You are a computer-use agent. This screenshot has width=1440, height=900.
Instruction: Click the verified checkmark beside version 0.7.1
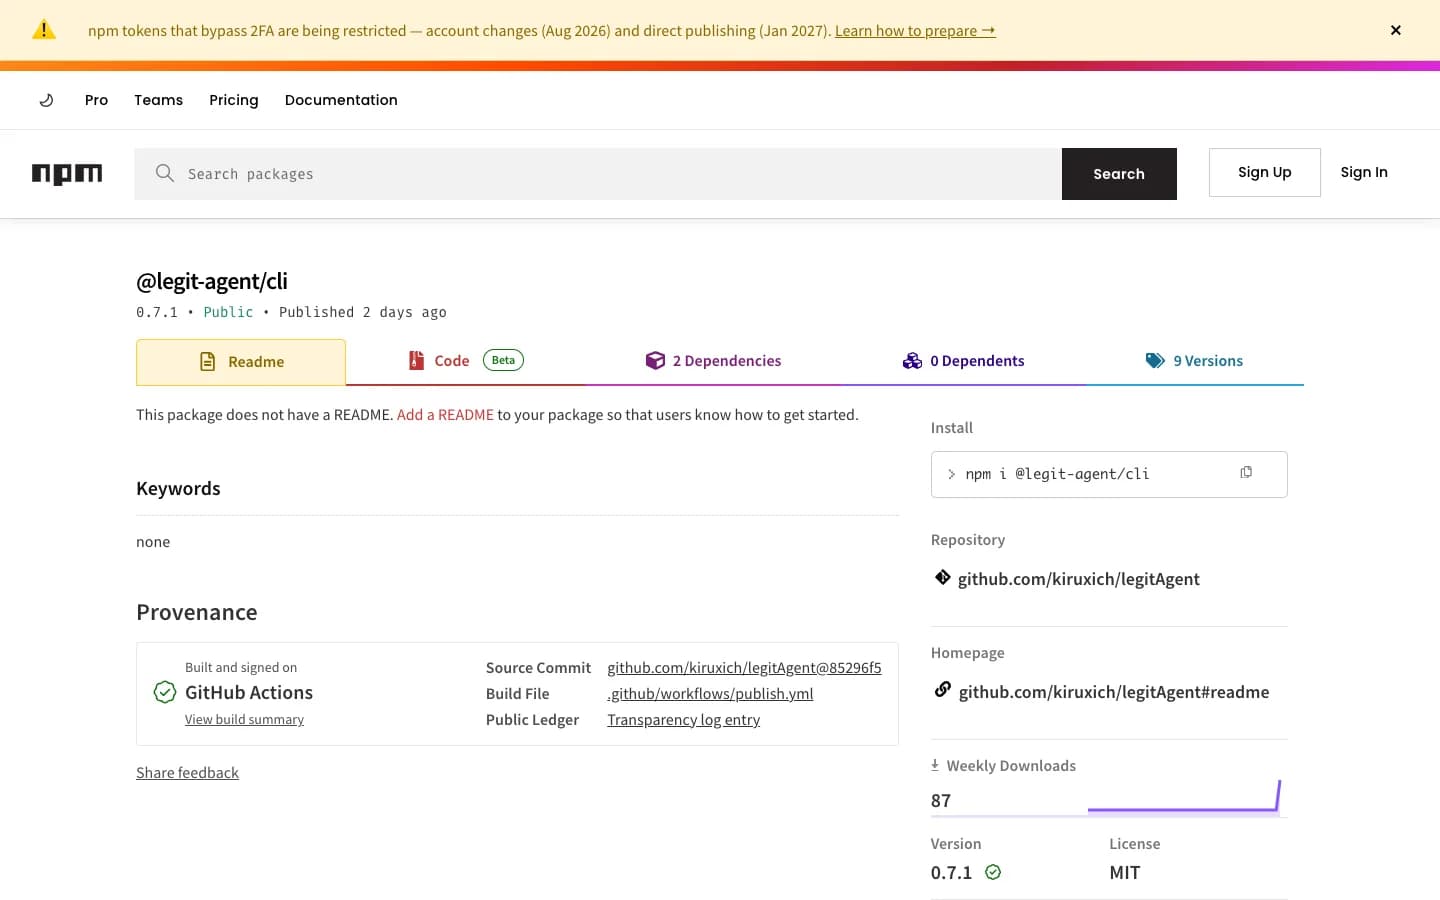[993, 872]
